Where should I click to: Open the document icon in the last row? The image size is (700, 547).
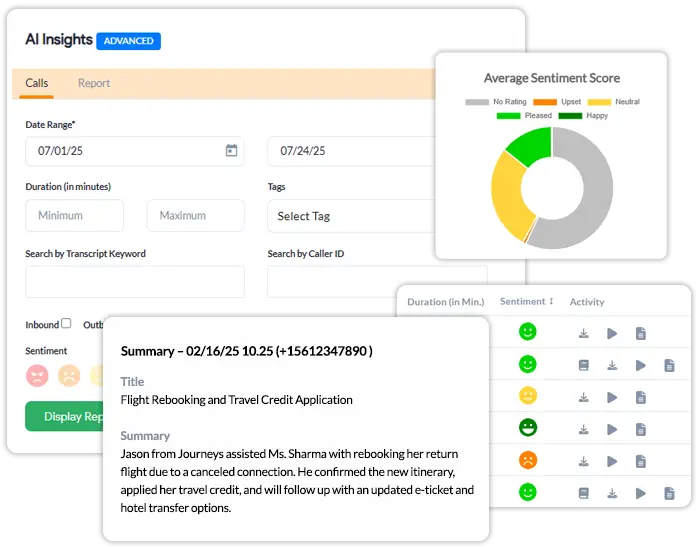click(669, 493)
